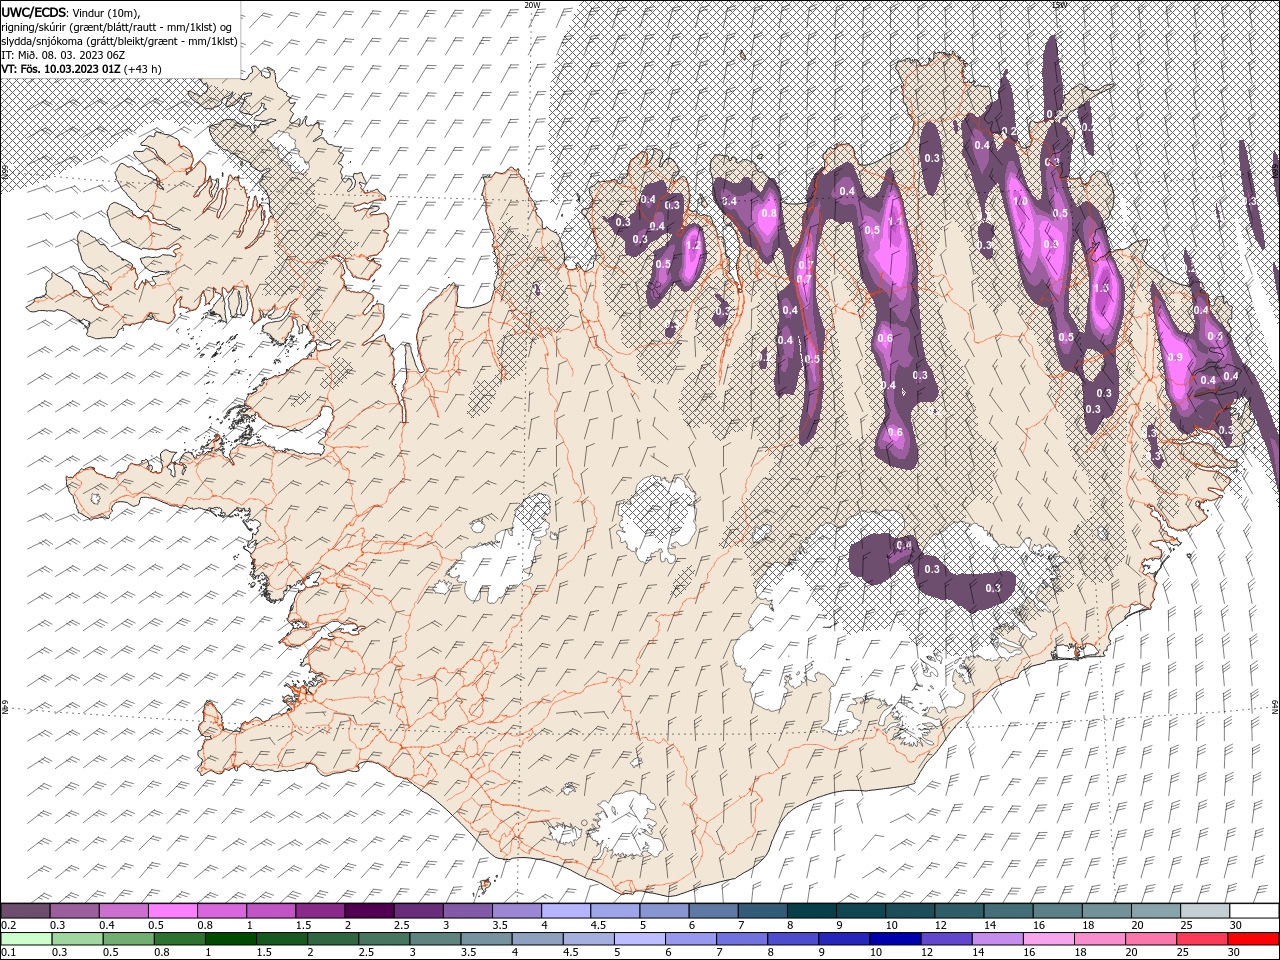
Task: Click the 'Vindur (10m),' text in header
Action: click(x=108, y=12)
